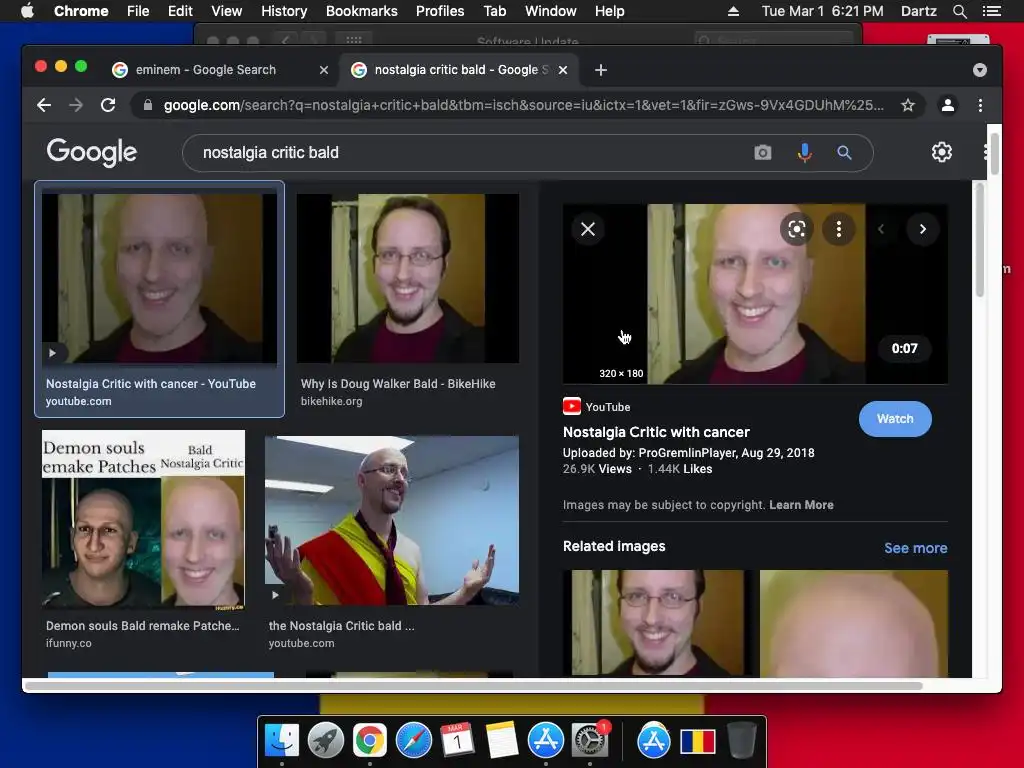Click the search text field
Image resolution: width=1024 pixels, height=768 pixels.
(x=470, y=153)
